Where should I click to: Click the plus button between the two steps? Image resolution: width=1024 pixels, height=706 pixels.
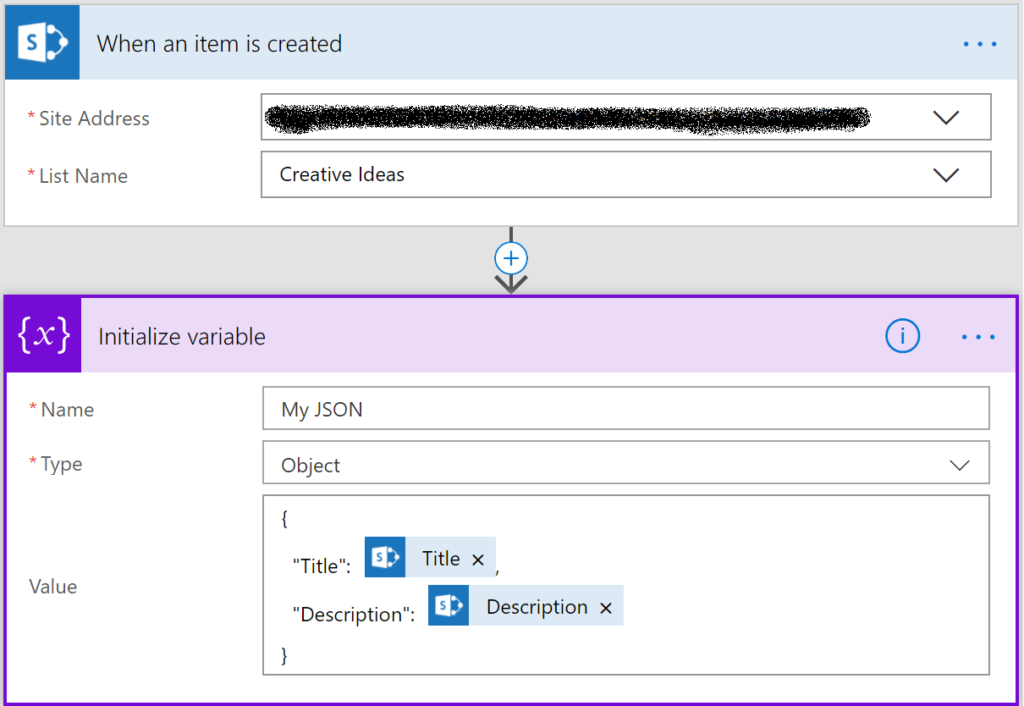click(510, 257)
